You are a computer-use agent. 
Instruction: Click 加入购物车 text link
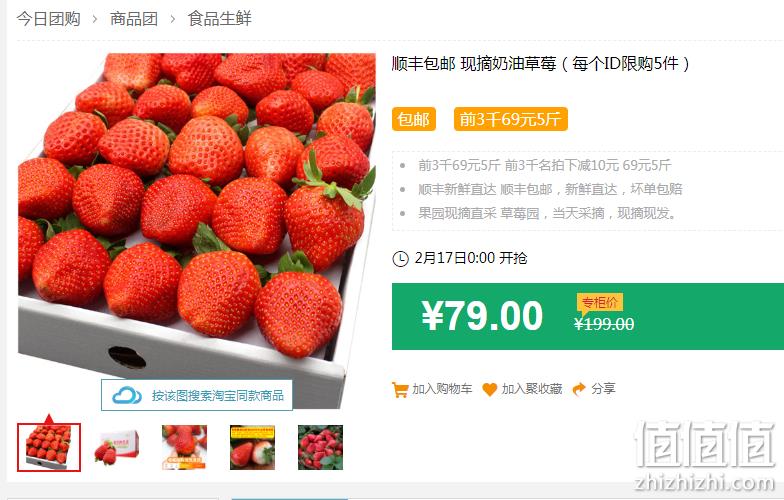(442, 389)
